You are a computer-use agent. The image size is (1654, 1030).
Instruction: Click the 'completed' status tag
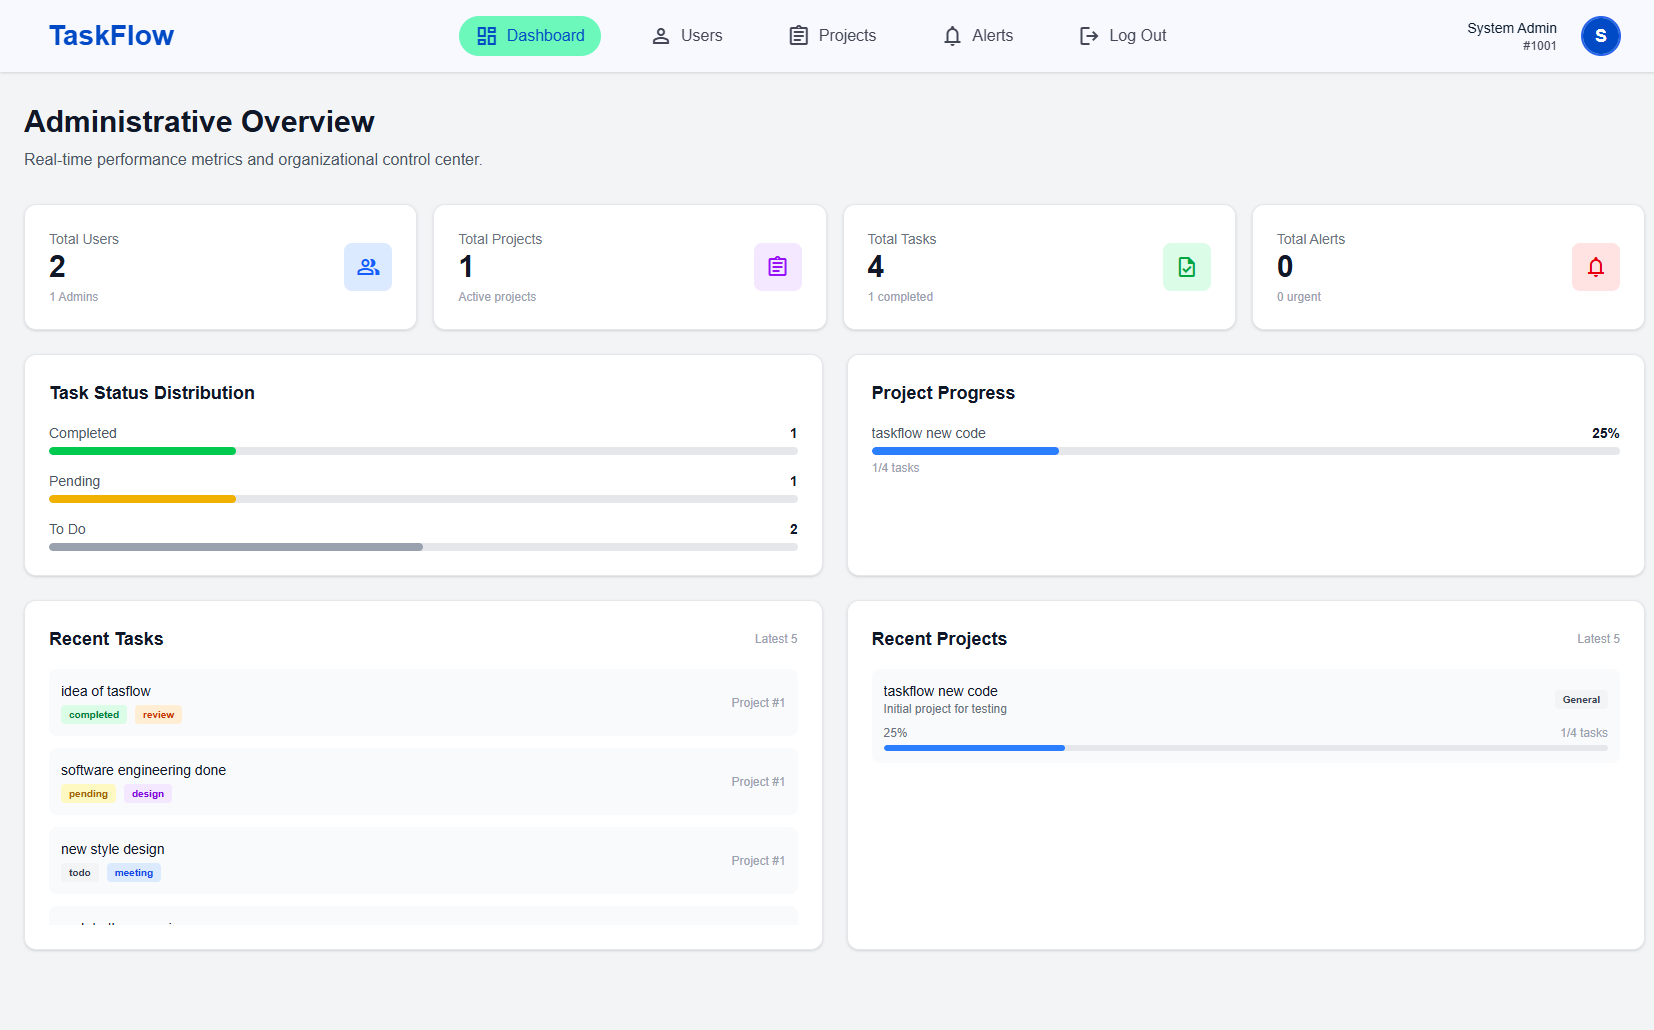[x=94, y=715]
